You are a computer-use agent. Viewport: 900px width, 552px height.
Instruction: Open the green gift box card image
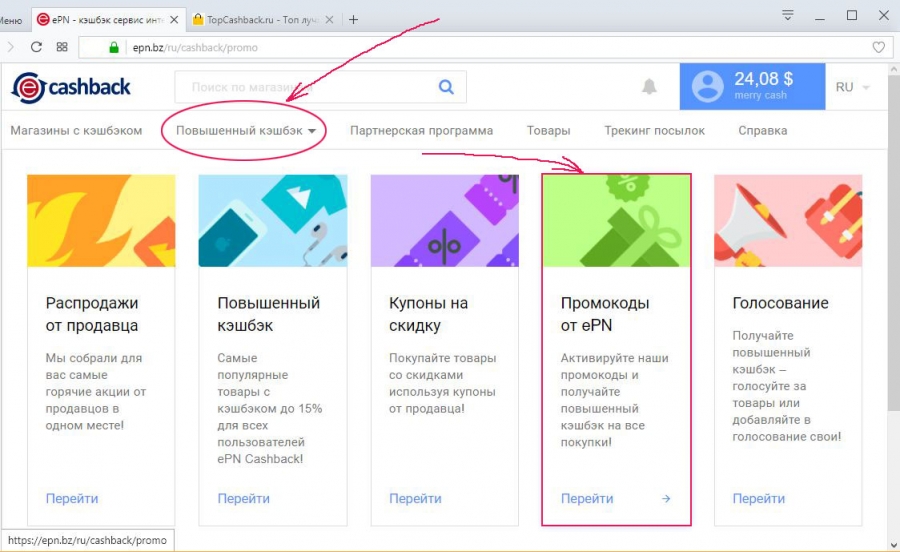pos(616,220)
